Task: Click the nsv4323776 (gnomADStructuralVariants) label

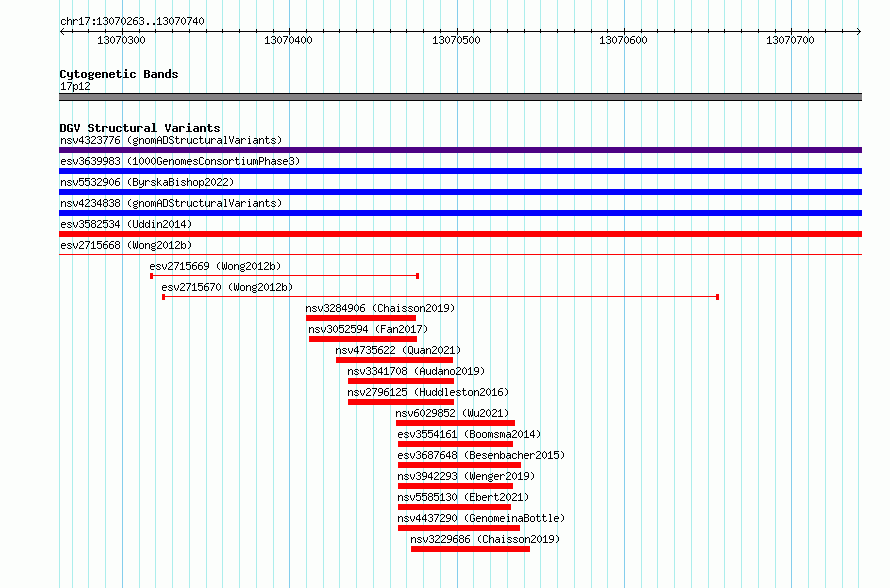Action: [171, 140]
